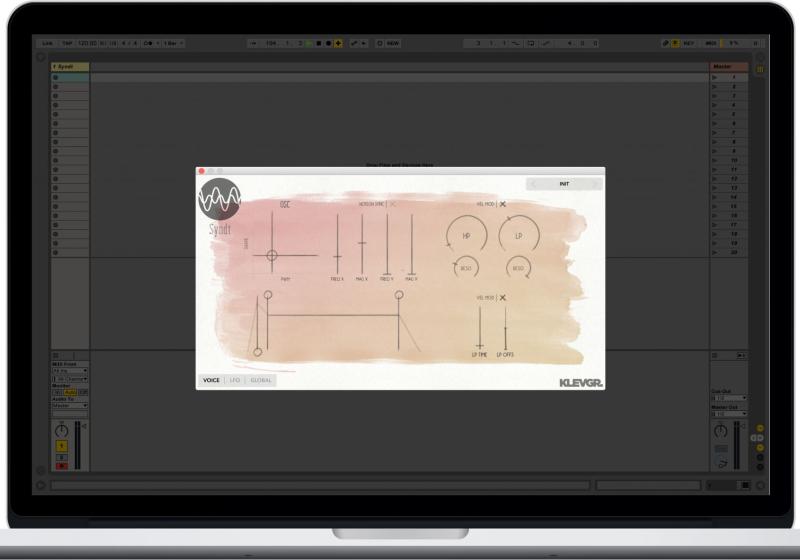Switch to the GLOBAL tab
This screenshot has width=800, height=560.
tap(261, 380)
